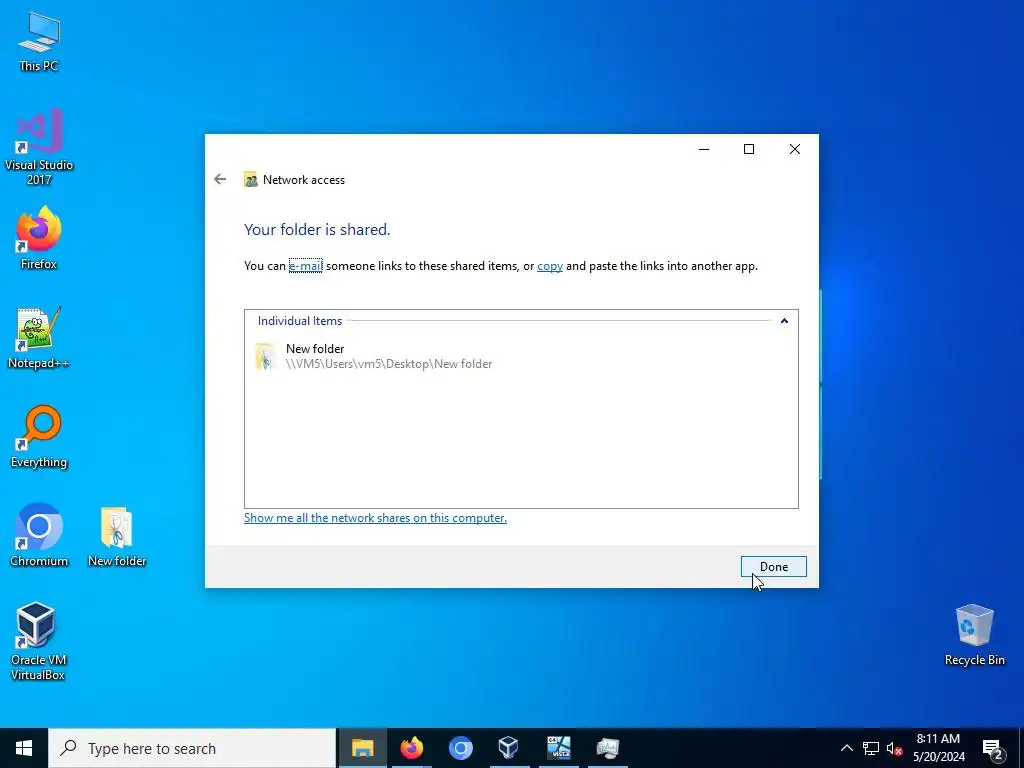Open Chromium from the taskbar
The image size is (1024, 768).
point(460,748)
